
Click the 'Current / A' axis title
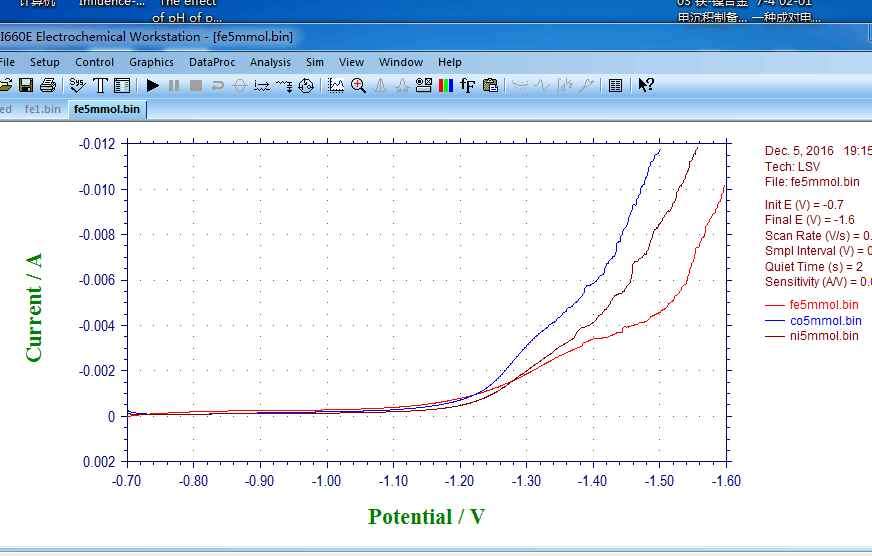(x=33, y=307)
